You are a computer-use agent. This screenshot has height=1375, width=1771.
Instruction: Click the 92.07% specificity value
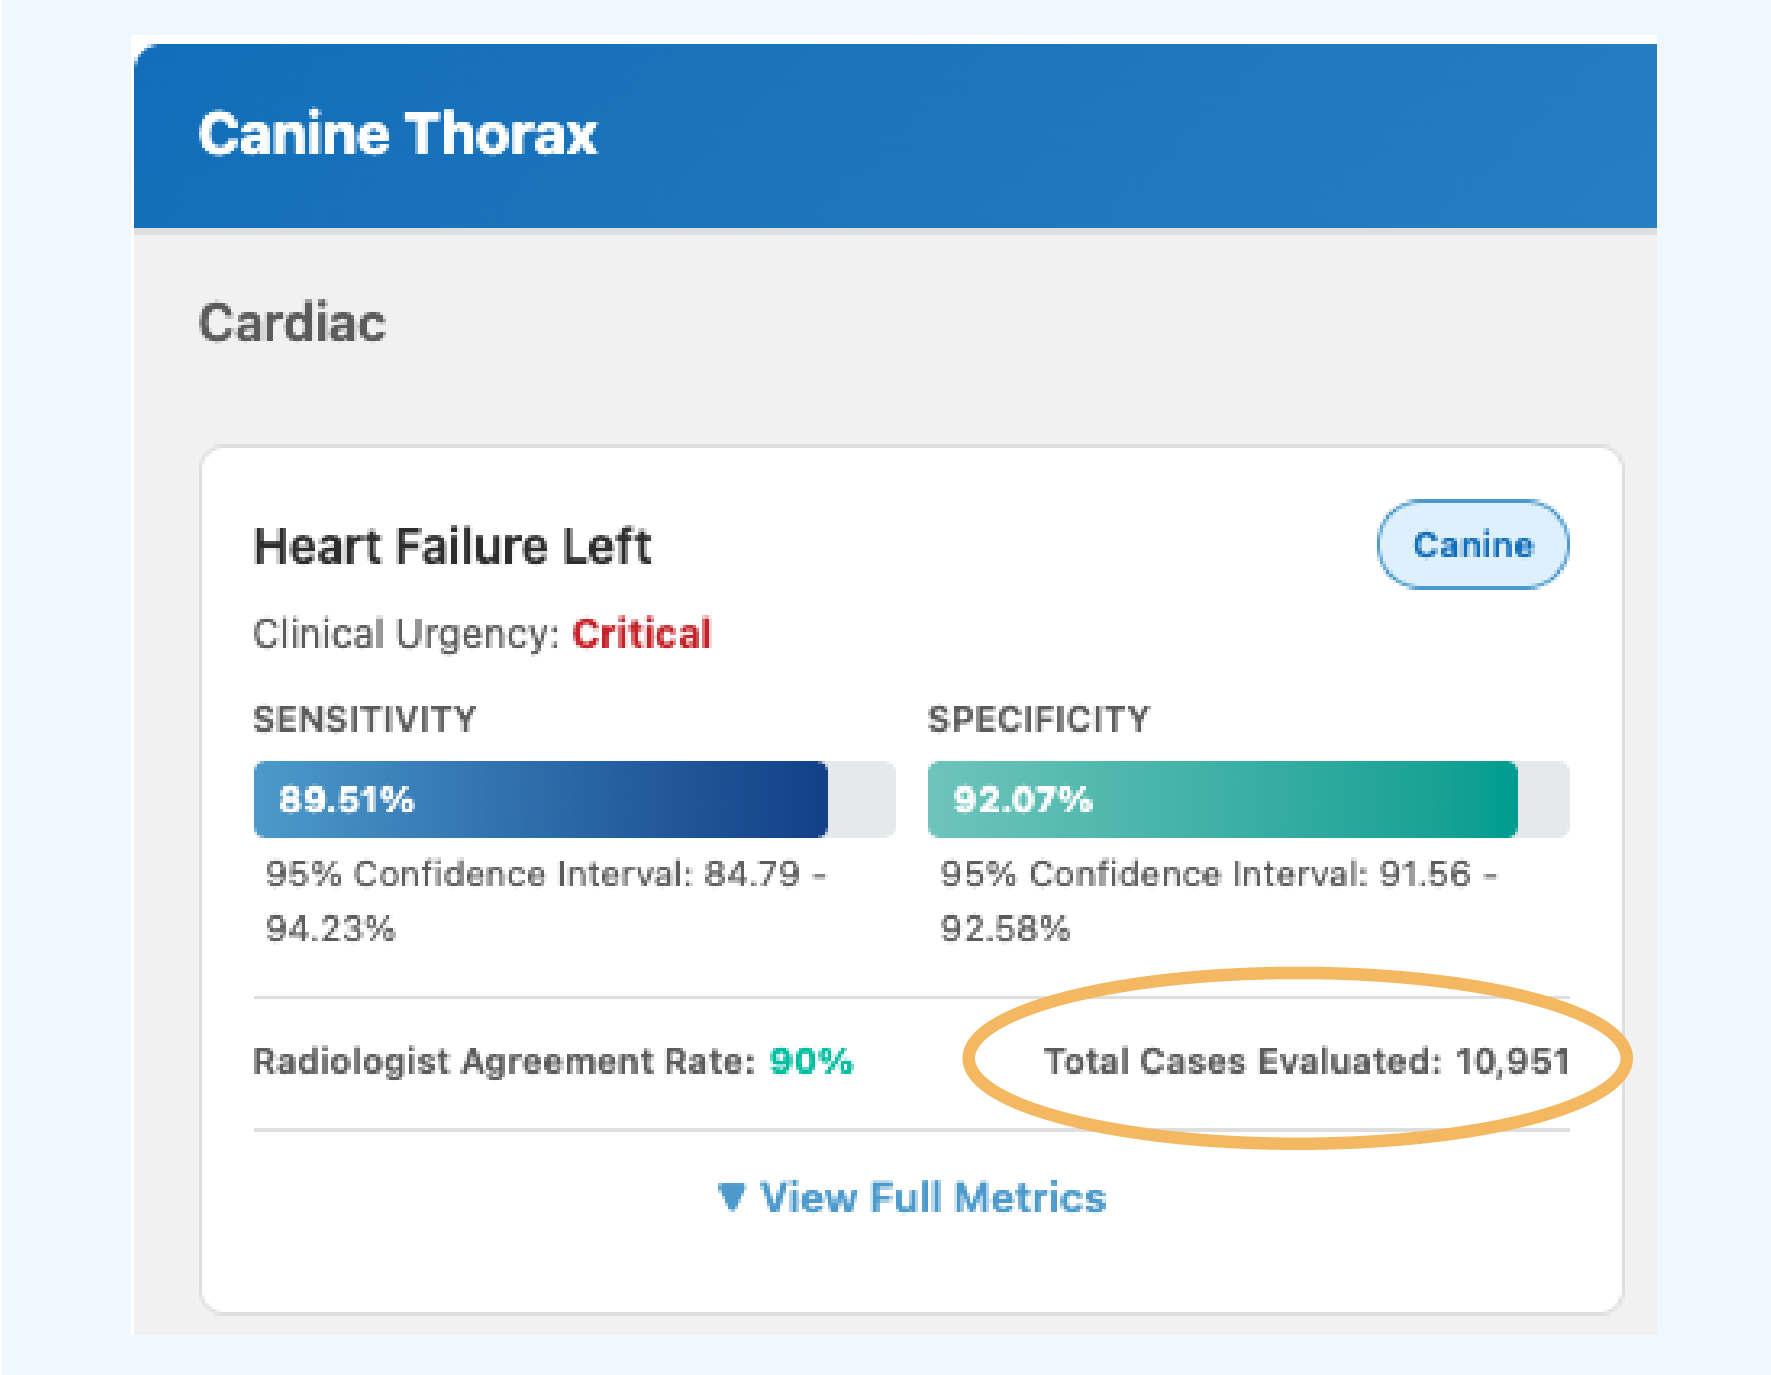[1022, 800]
